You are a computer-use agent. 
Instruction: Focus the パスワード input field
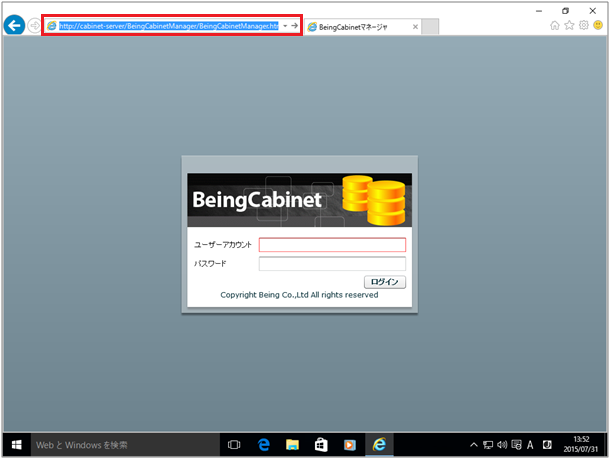(332, 263)
